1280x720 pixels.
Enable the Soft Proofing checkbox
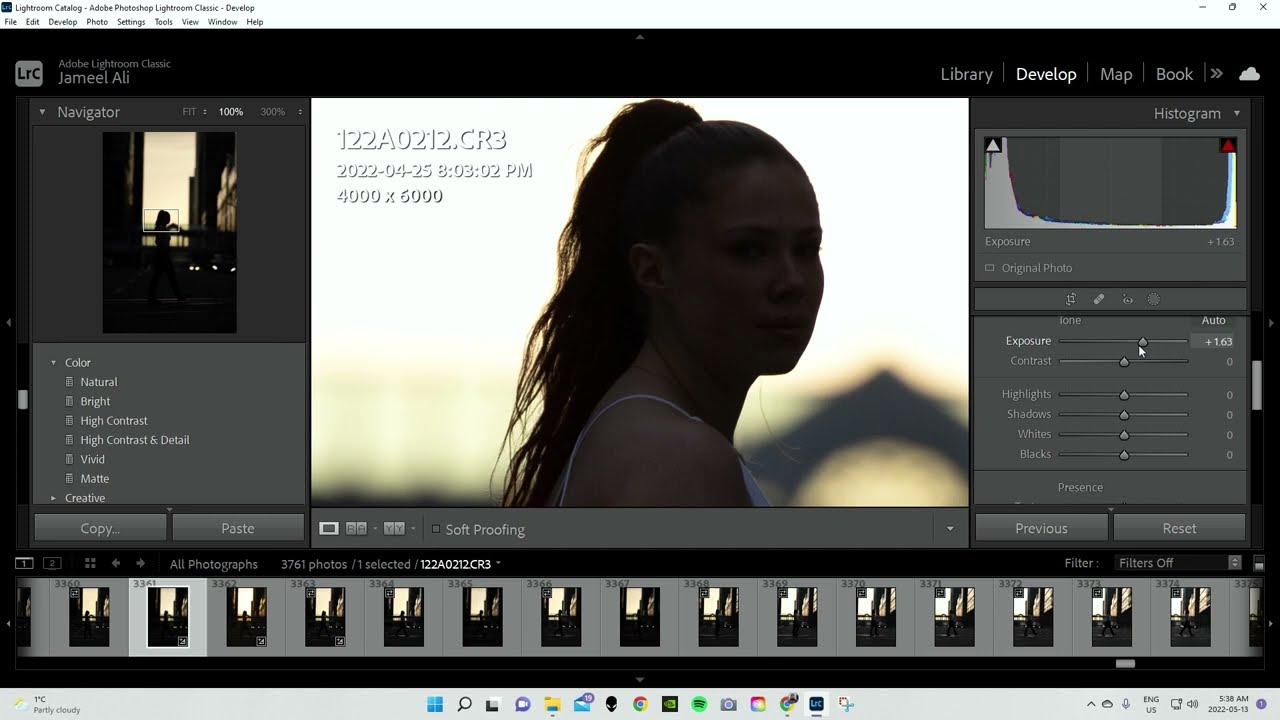(x=436, y=529)
